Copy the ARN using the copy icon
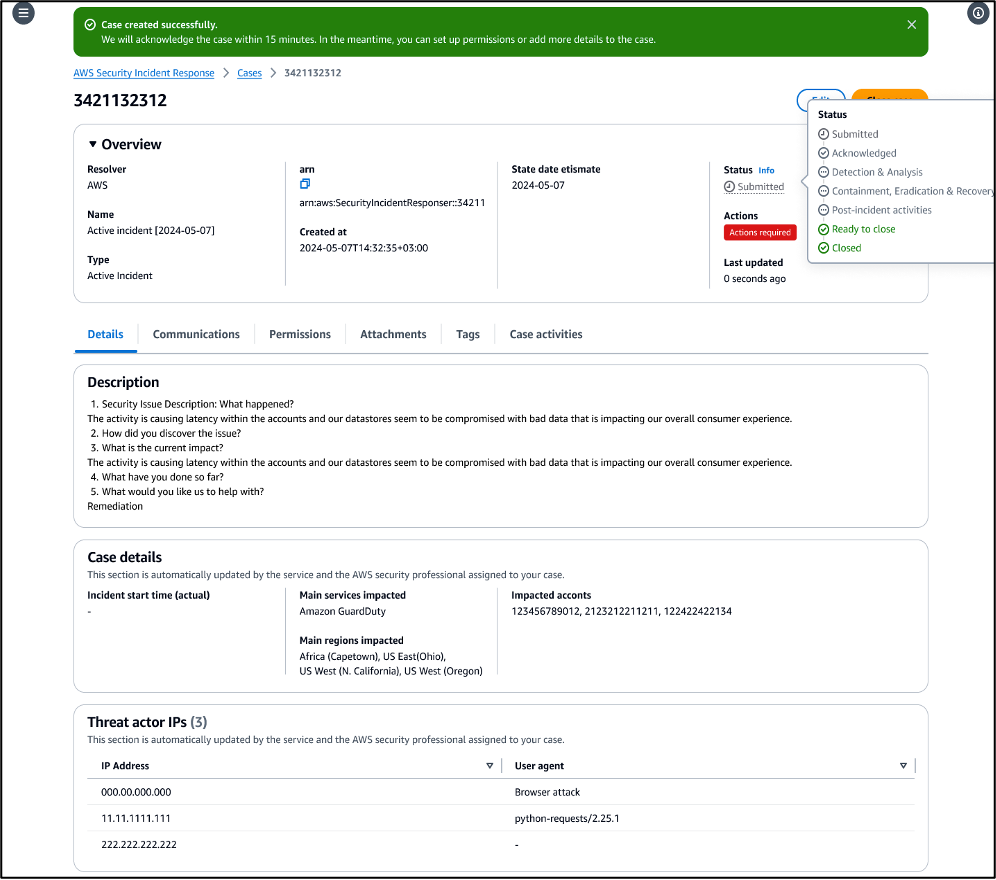Image resolution: width=996 pixels, height=880 pixels. tap(305, 184)
